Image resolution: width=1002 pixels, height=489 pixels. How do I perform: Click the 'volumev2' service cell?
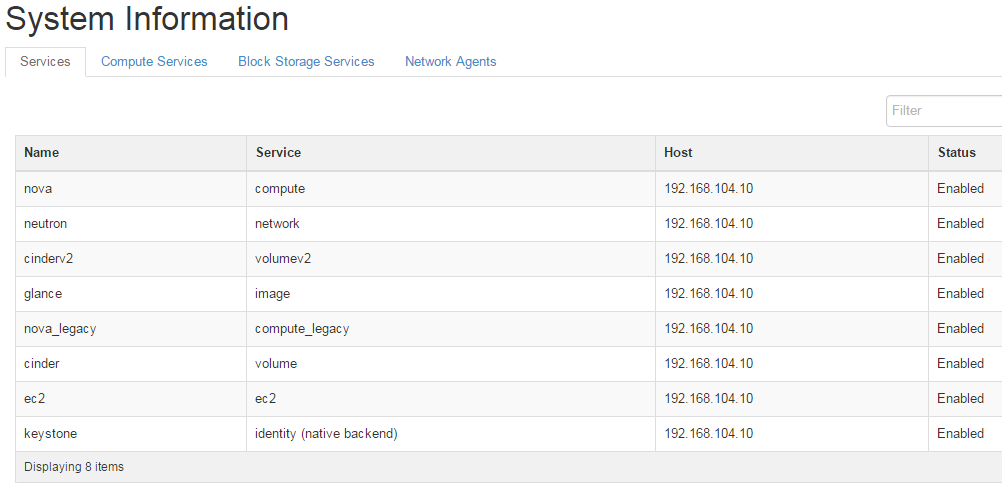pos(451,259)
